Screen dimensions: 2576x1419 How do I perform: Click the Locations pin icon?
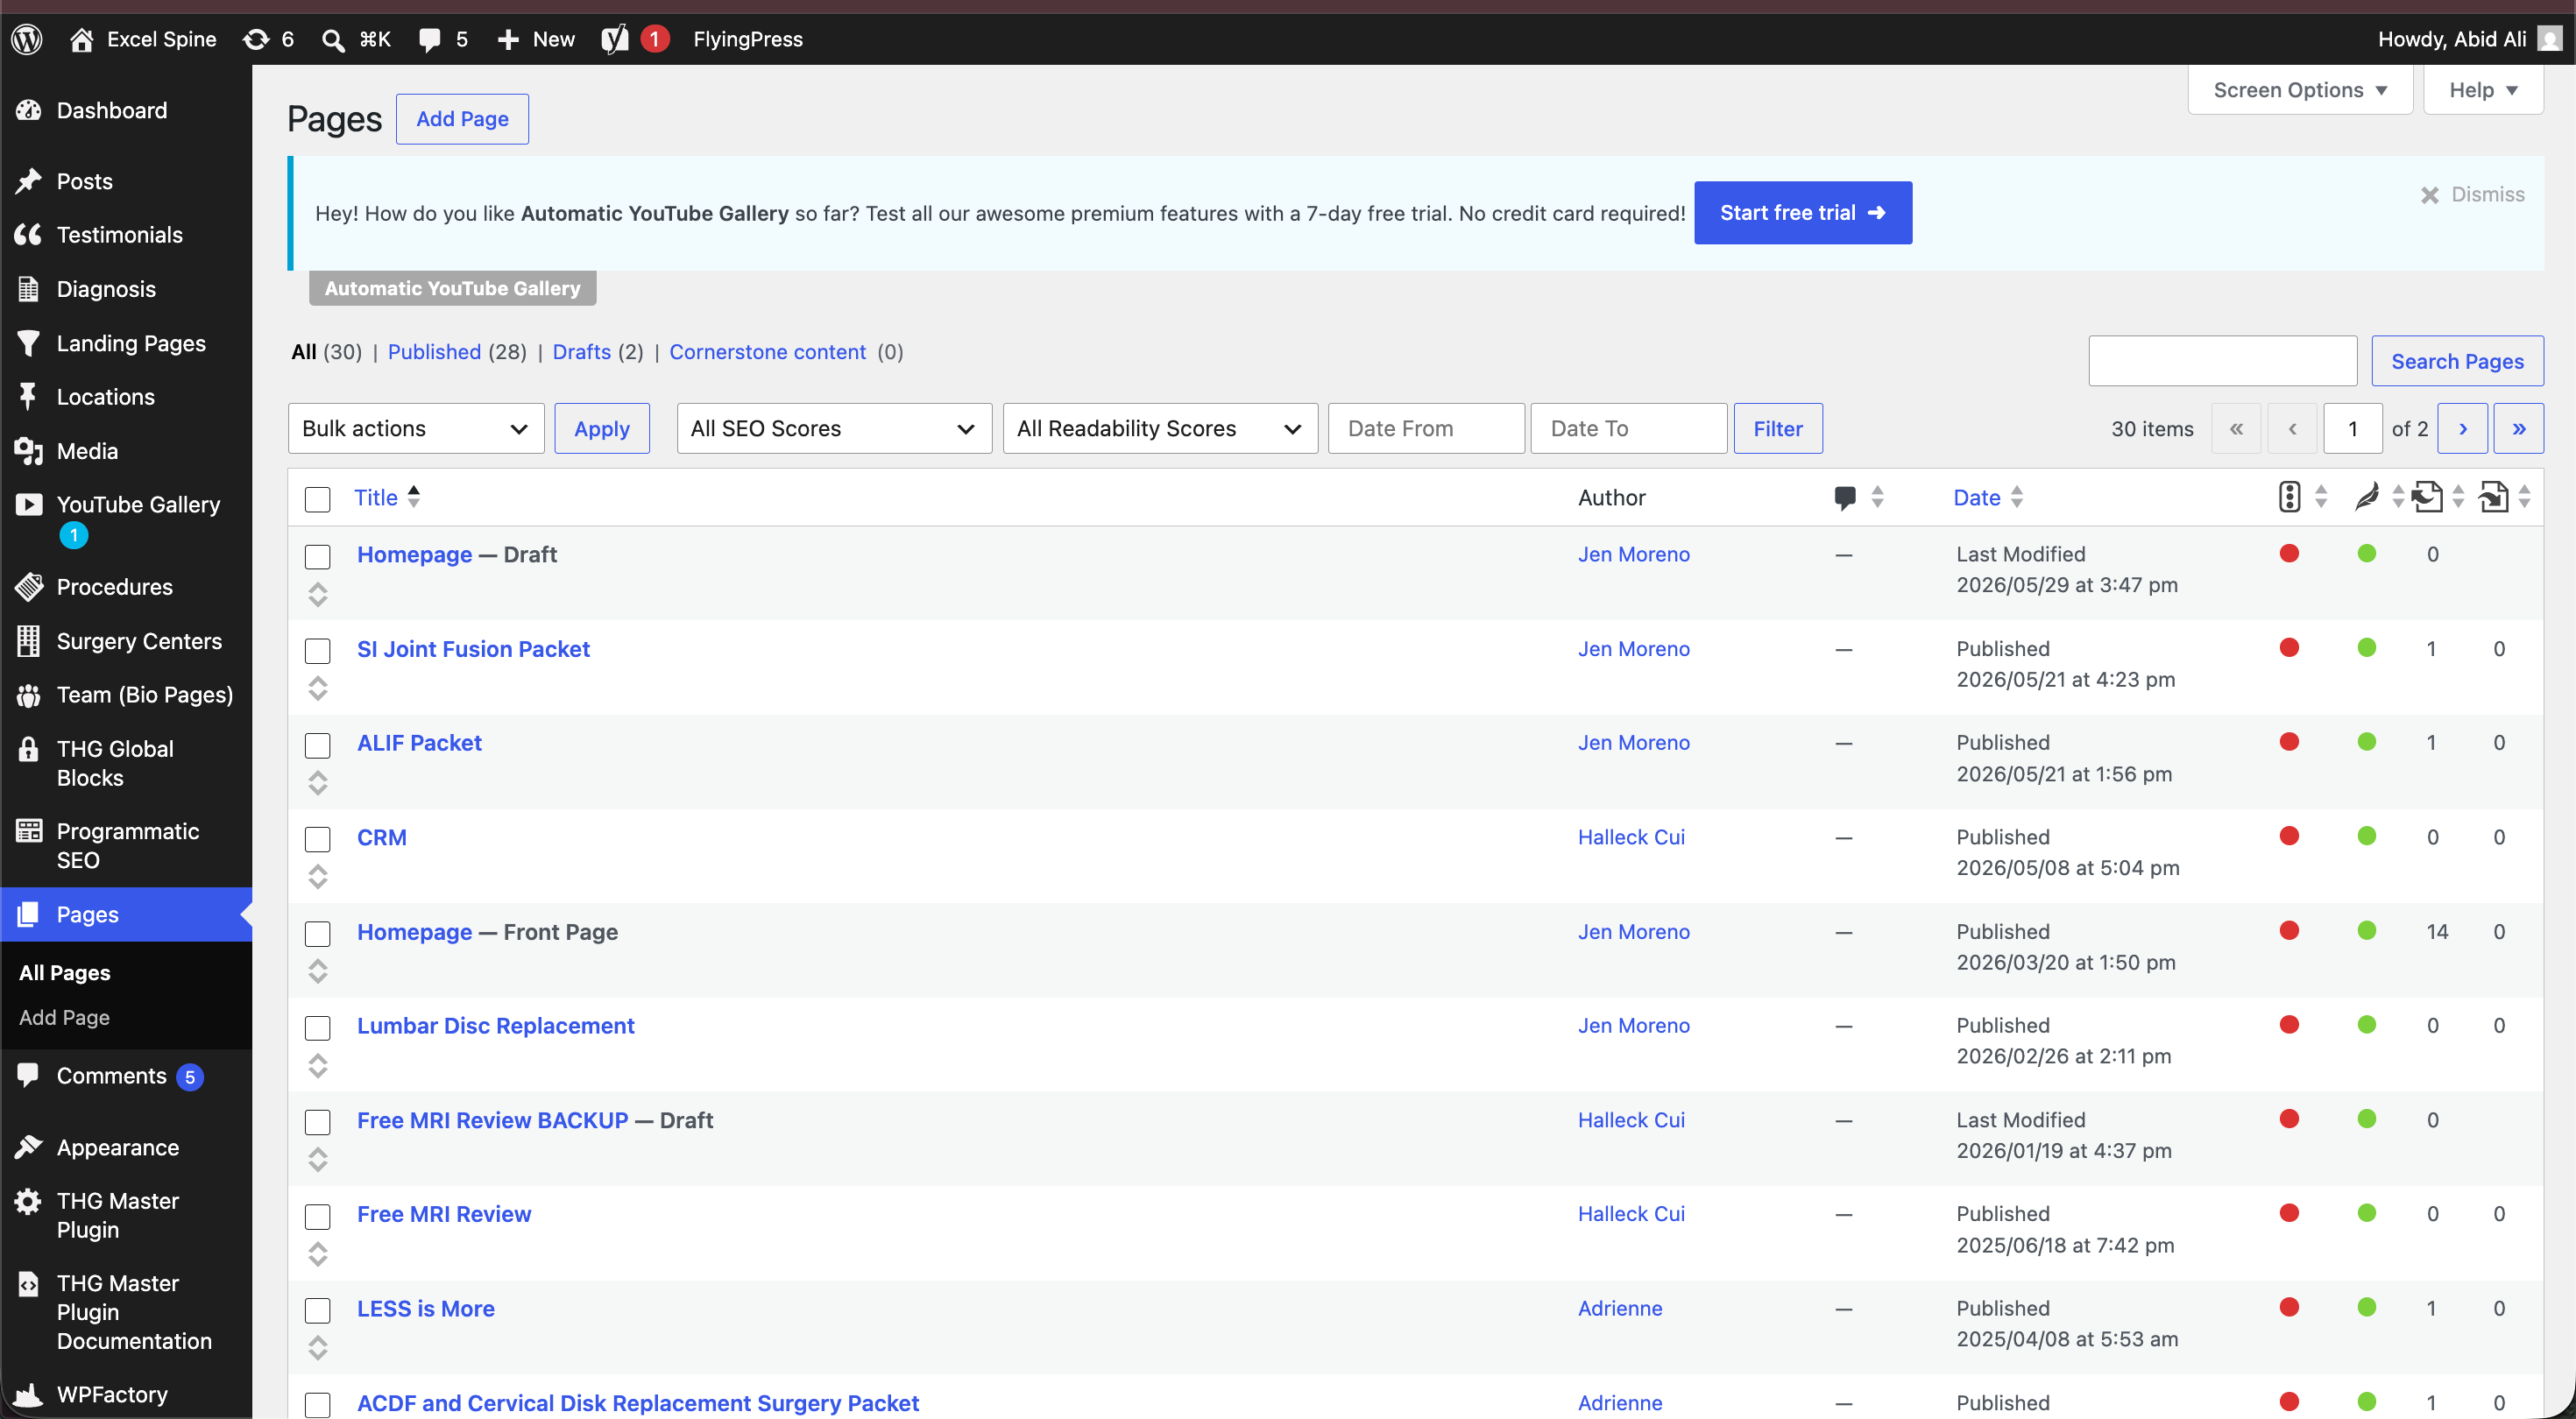pyautogui.click(x=29, y=397)
